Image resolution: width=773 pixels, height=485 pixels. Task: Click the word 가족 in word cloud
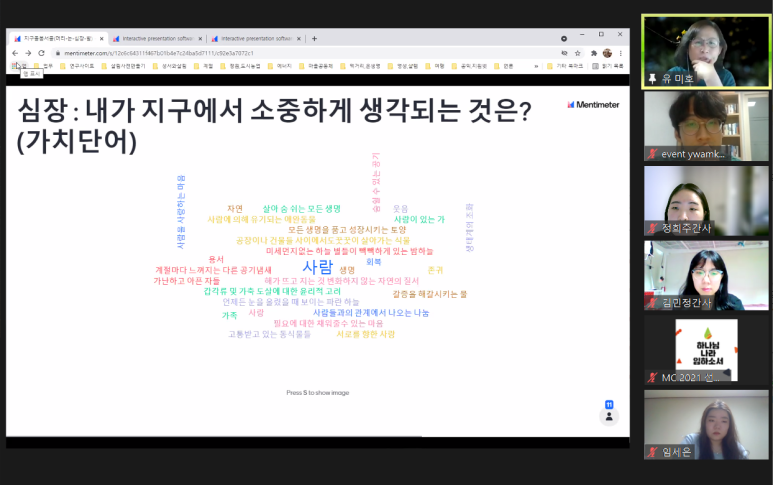[x=229, y=315]
